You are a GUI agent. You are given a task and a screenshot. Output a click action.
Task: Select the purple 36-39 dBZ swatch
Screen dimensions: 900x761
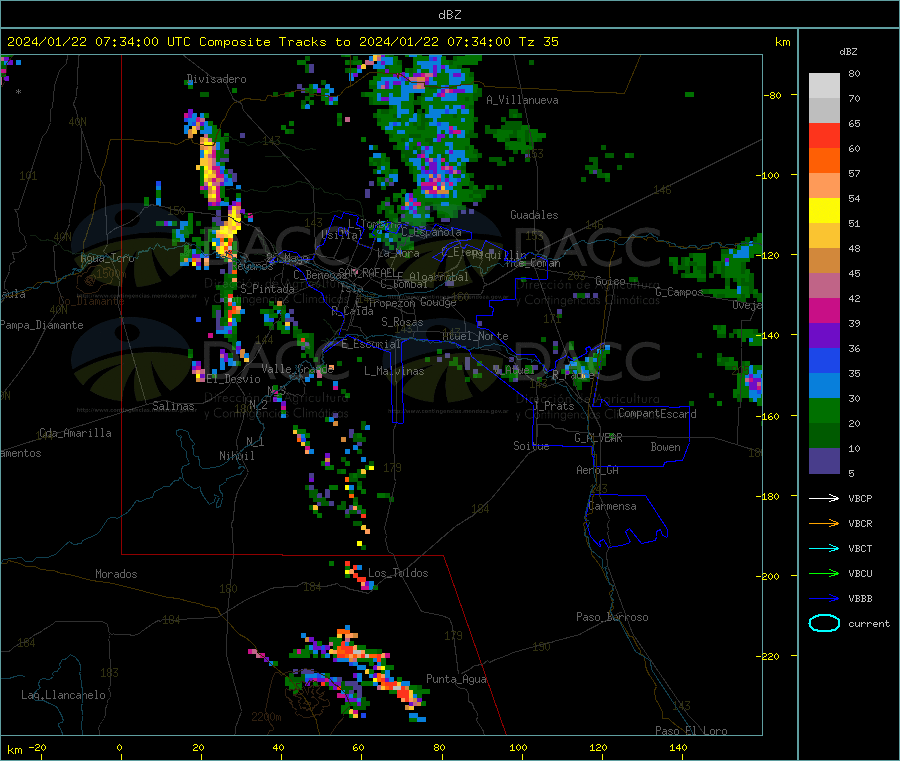tap(824, 336)
